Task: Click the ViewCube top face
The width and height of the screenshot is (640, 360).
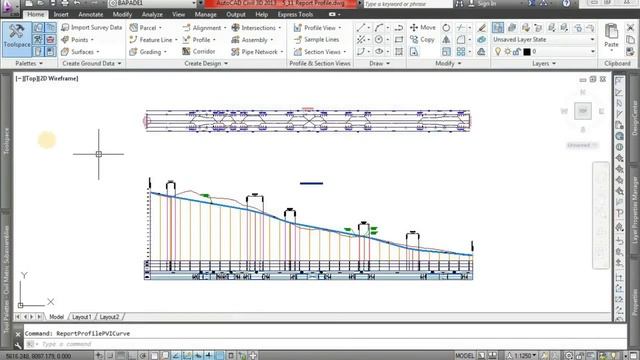Action: [582, 111]
